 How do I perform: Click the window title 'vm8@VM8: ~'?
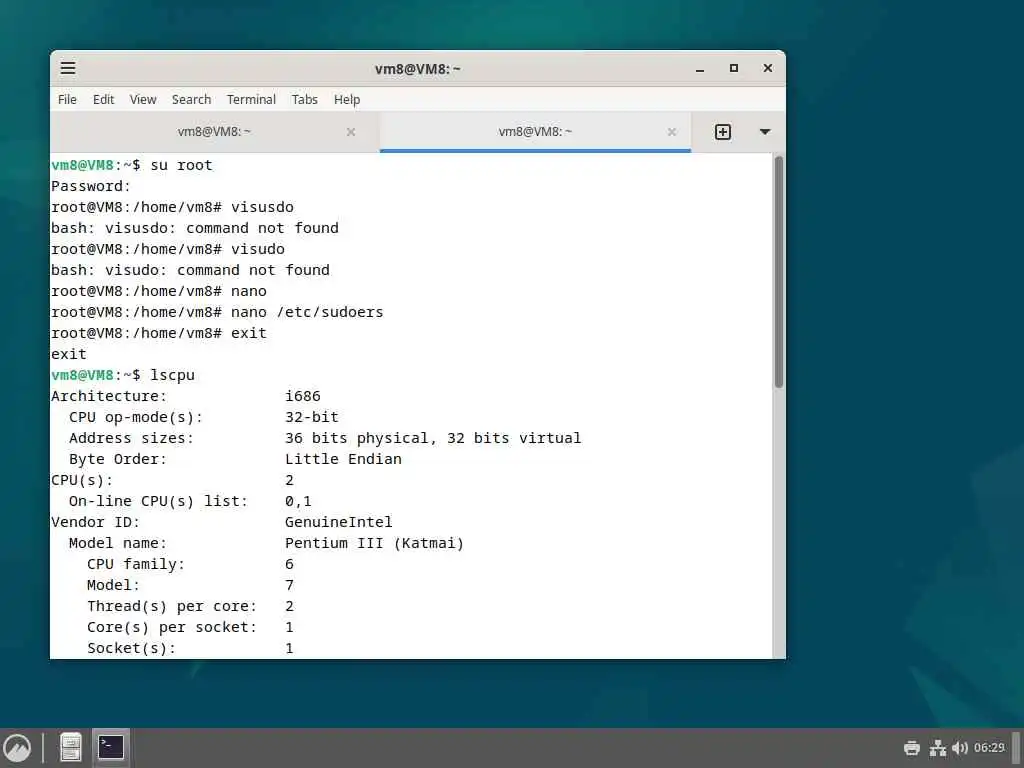(417, 69)
